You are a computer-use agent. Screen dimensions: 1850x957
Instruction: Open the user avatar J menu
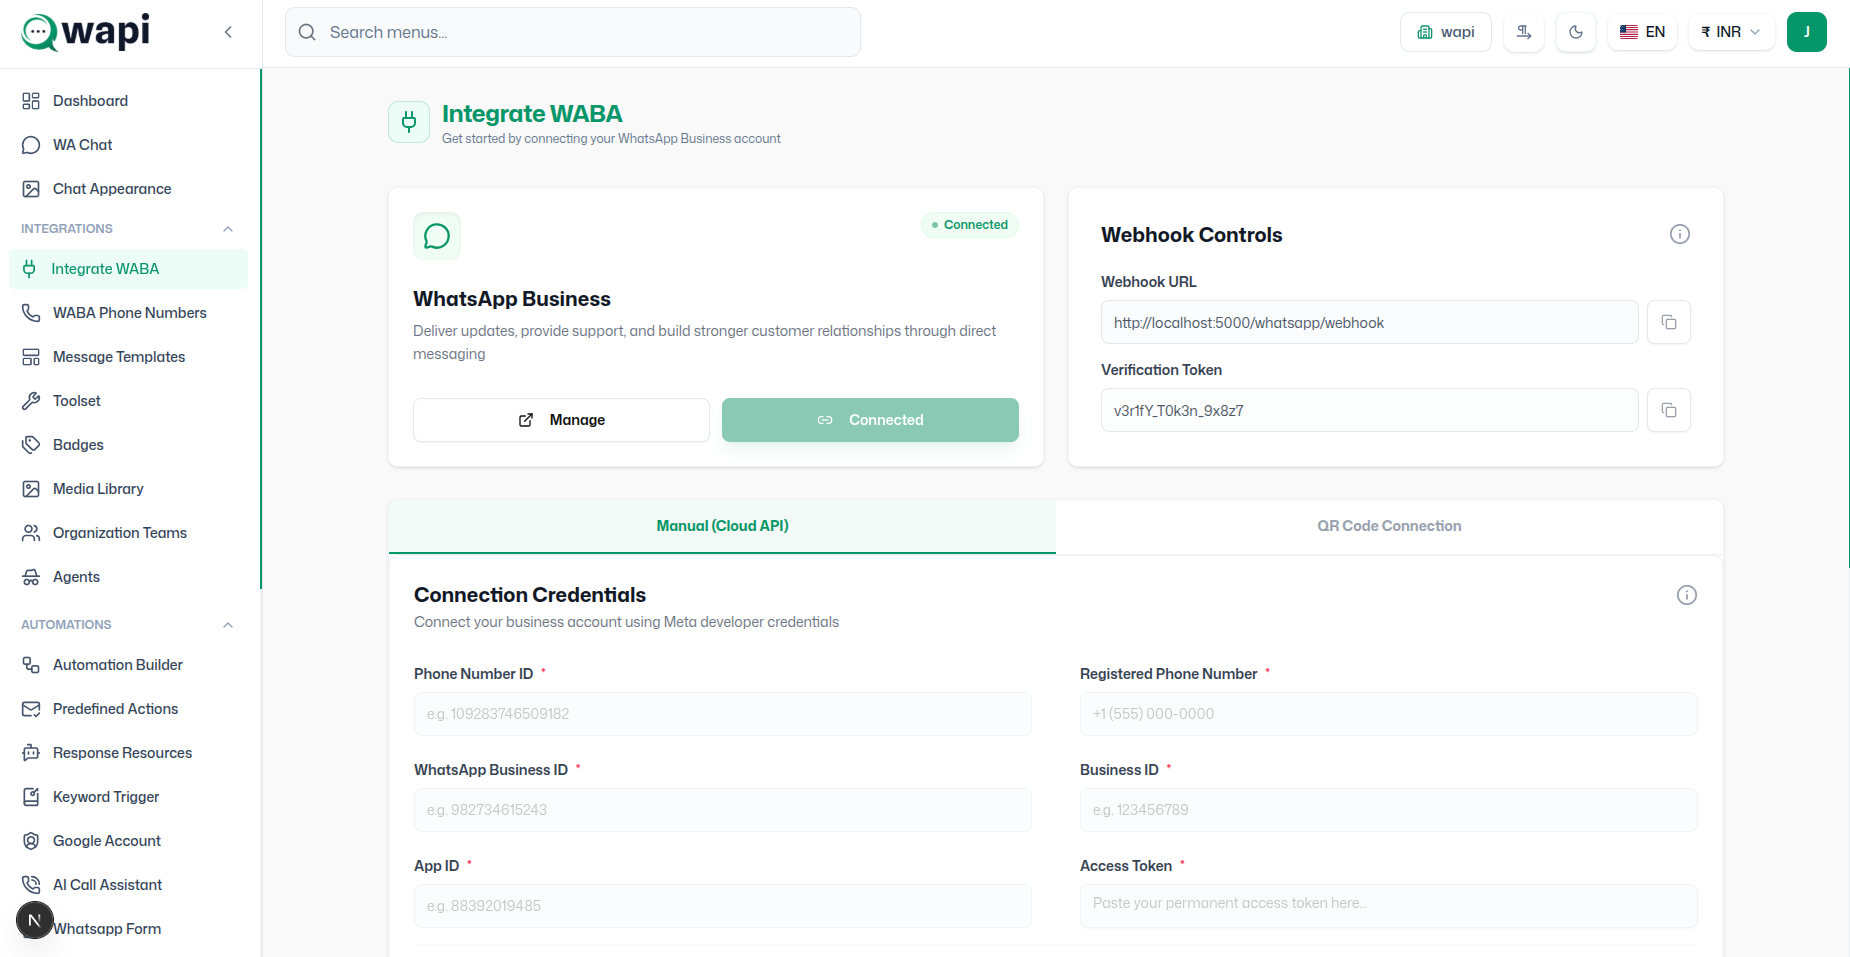pyautogui.click(x=1807, y=32)
